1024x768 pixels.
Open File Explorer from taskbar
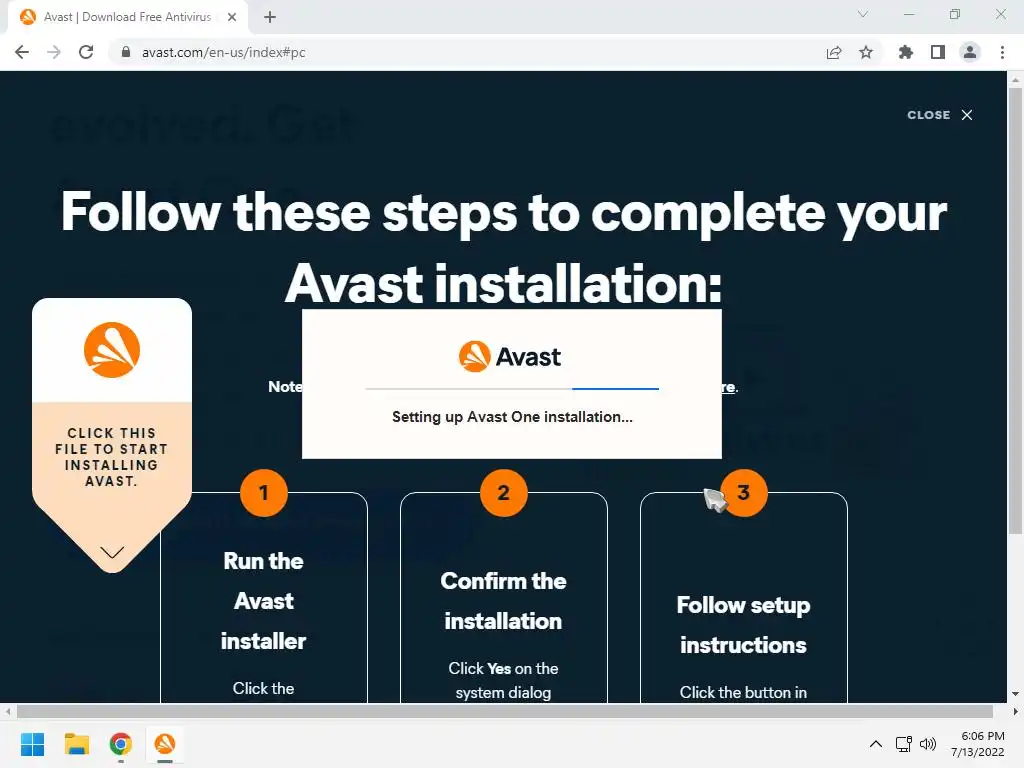(x=76, y=744)
